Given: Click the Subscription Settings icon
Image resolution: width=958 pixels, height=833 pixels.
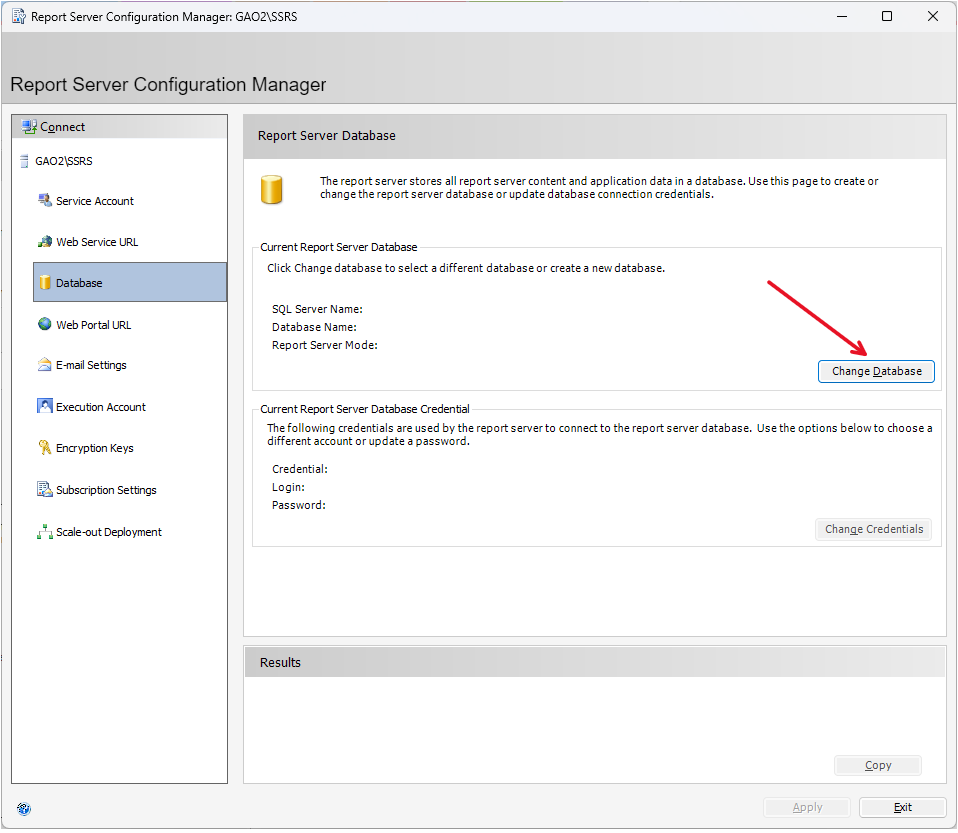Looking at the screenshot, I should (45, 490).
